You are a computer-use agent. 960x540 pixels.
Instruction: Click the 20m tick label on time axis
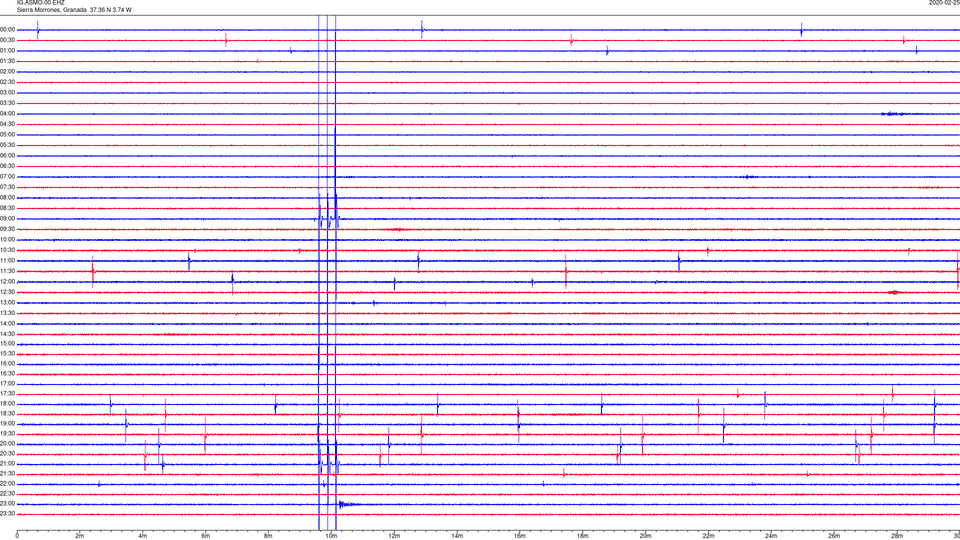(x=645, y=536)
